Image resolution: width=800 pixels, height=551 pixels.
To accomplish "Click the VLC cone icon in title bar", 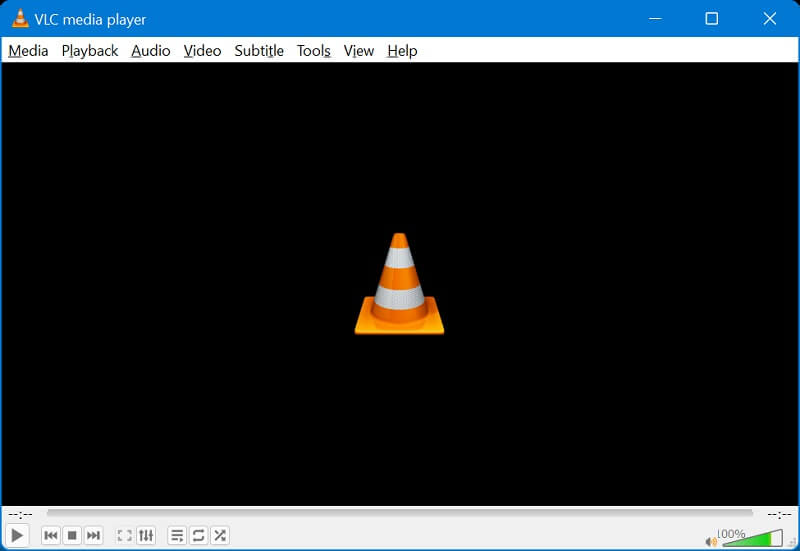I will click(x=20, y=18).
